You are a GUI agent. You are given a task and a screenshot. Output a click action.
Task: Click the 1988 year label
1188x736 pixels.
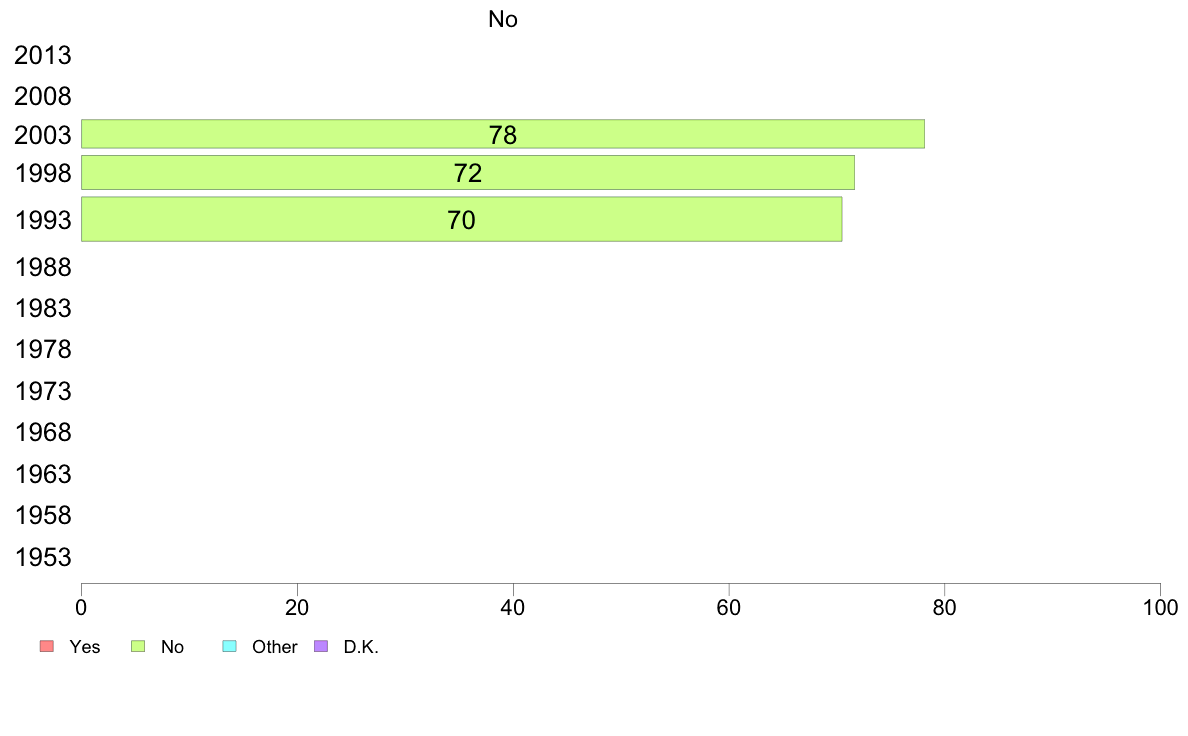click(x=43, y=268)
